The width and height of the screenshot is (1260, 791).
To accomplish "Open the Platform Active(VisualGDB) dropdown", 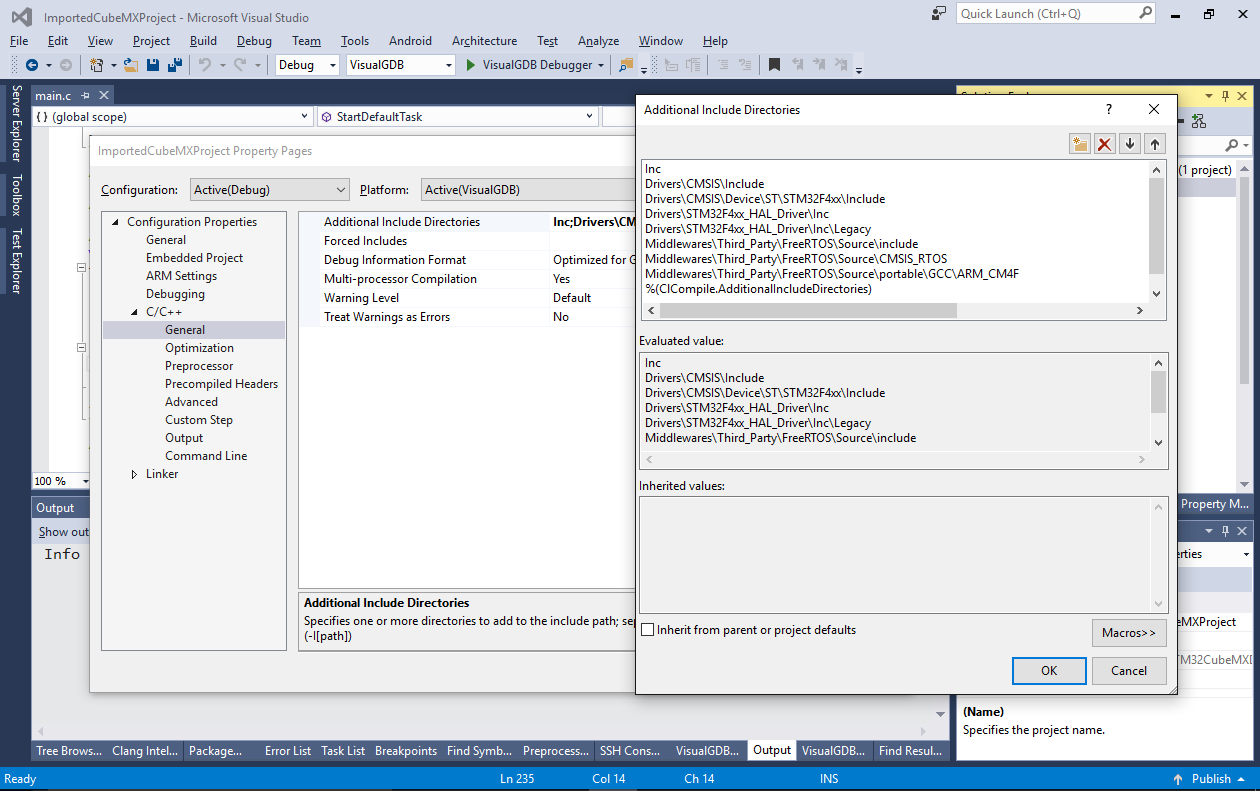I will 527,189.
